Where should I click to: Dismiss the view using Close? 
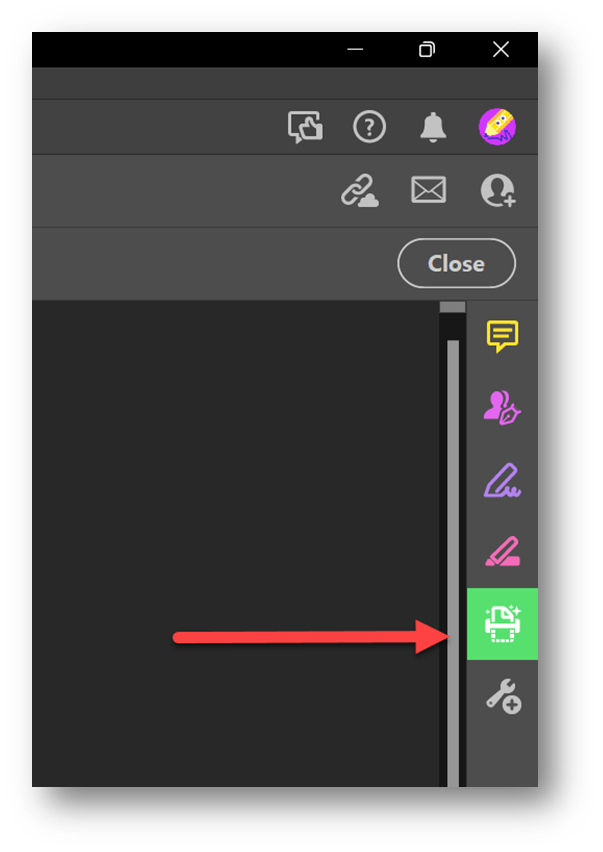(x=456, y=263)
